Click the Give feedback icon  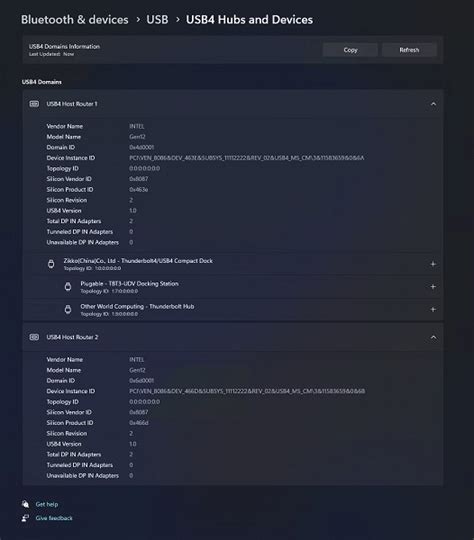pyautogui.click(x=25, y=518)
